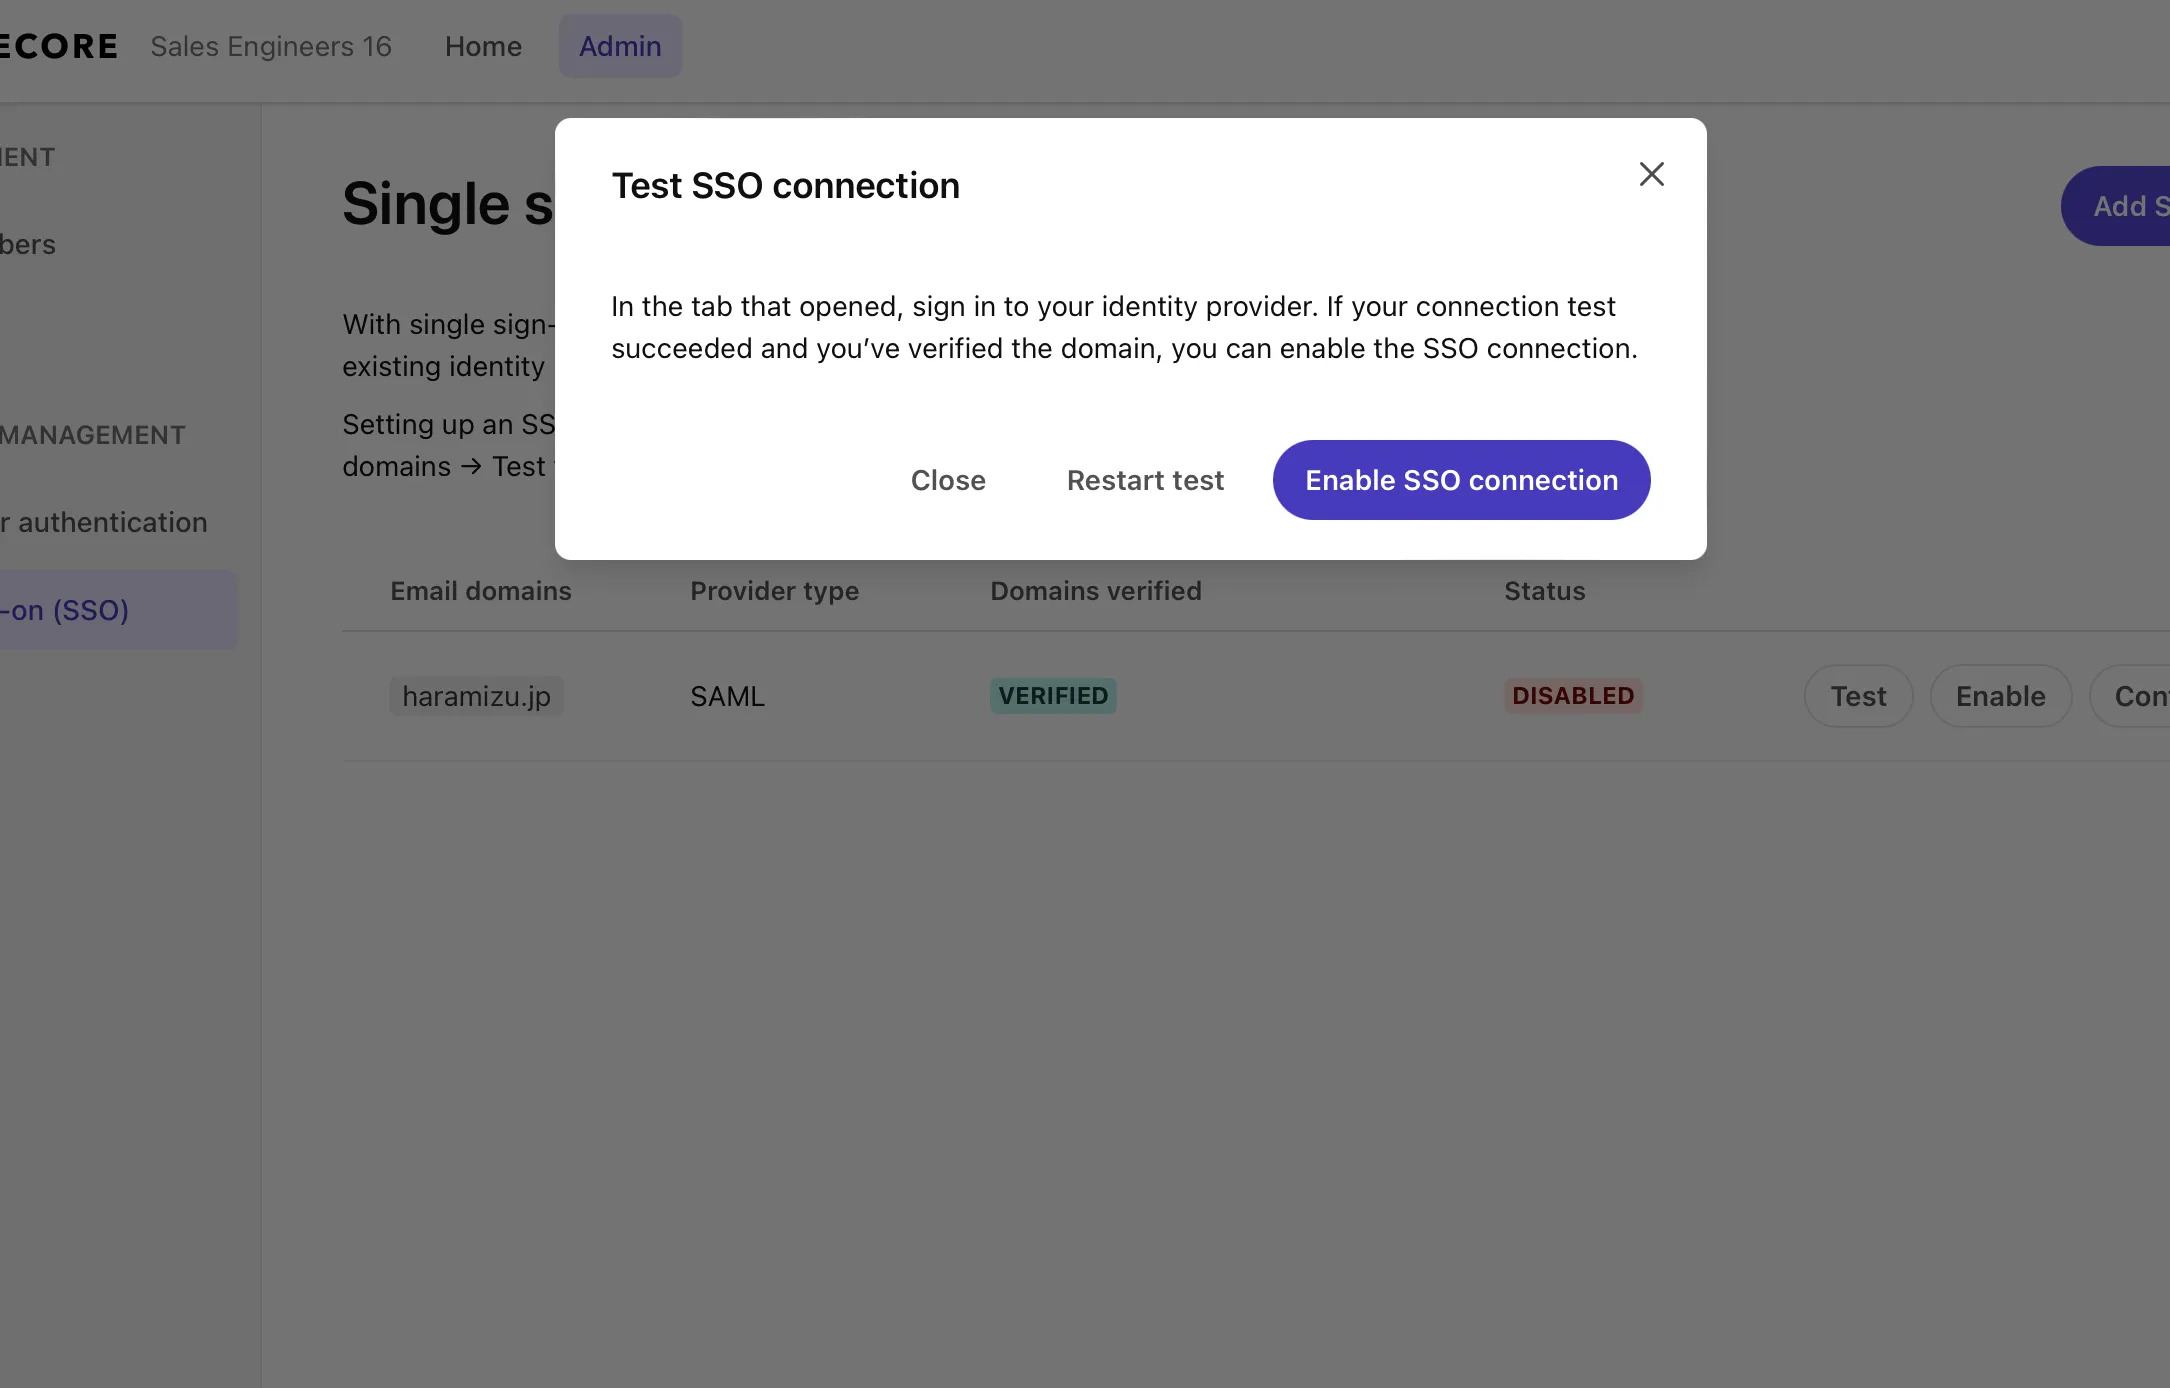
Task: Select the Admin tab in navigation
Action: (x=620, y=46)
